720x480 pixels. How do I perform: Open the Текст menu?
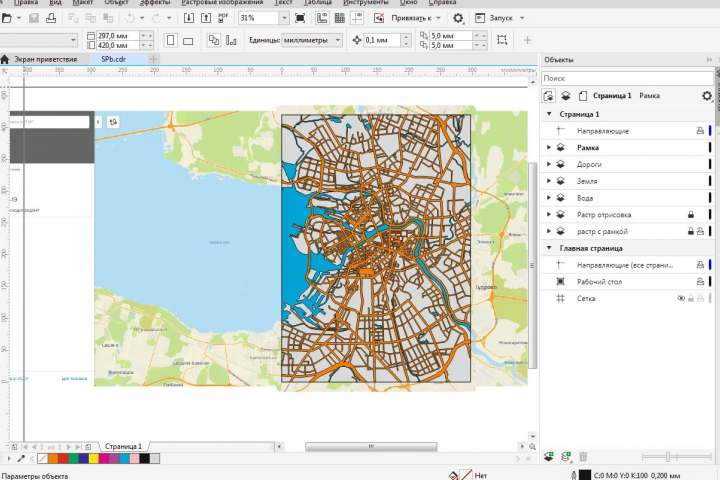coord(284,3)
